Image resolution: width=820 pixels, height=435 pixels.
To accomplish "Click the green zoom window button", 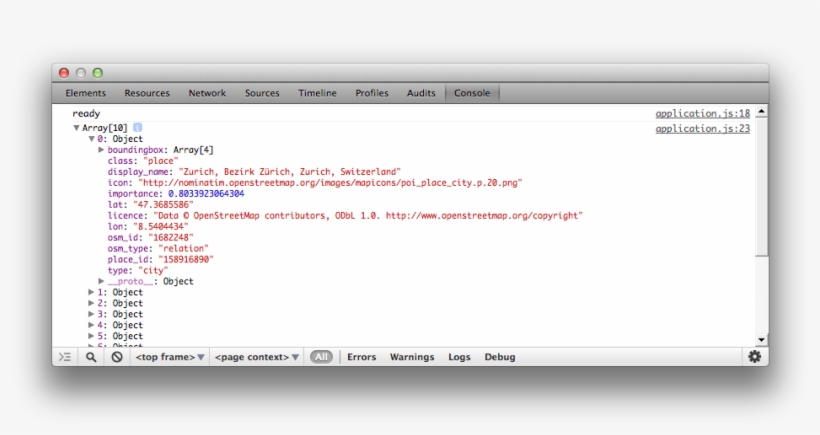I will click(98, 73).
